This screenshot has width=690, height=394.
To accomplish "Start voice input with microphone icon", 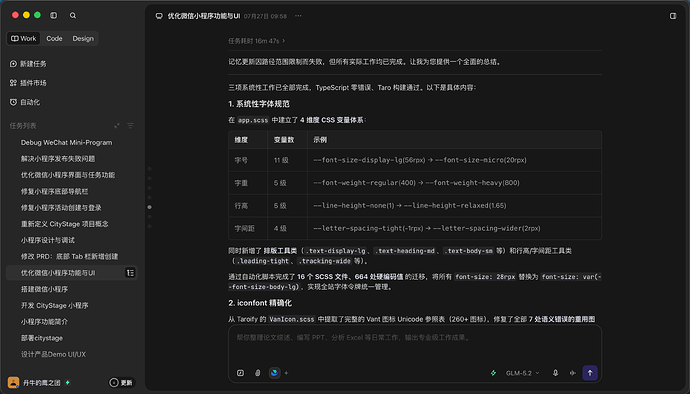I will pyautogui.click(x=555, y=373).
